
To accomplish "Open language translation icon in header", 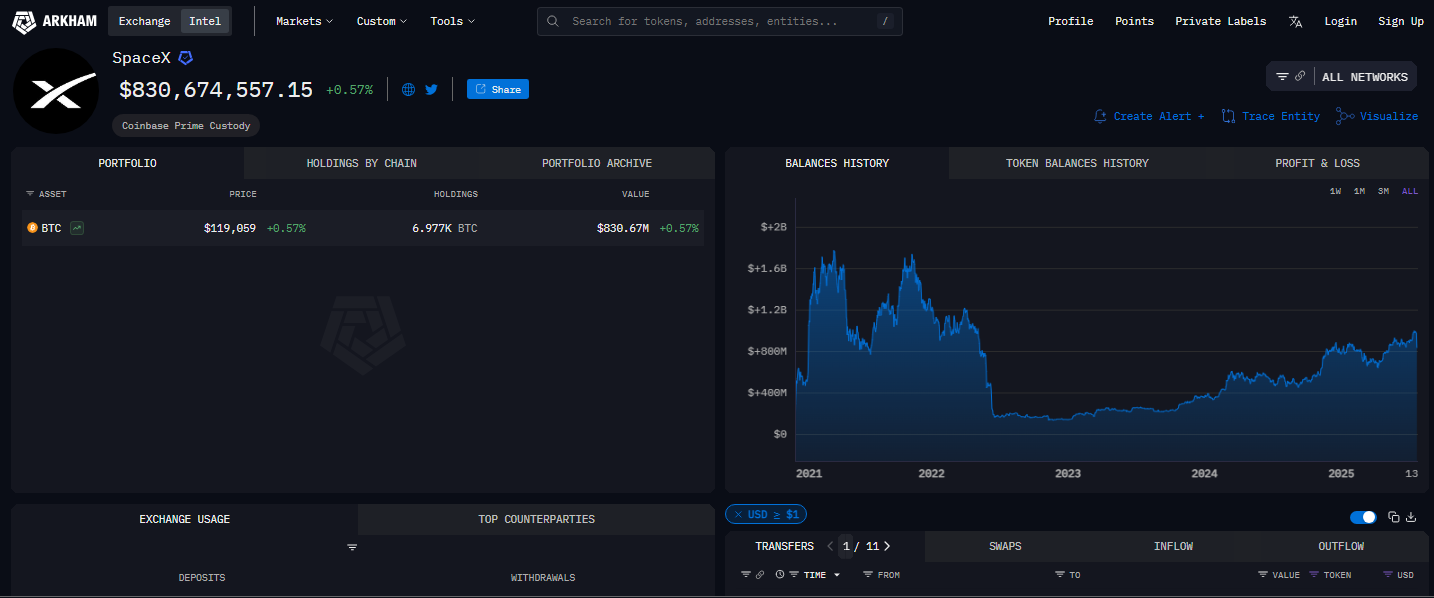I will (1295, 21).
